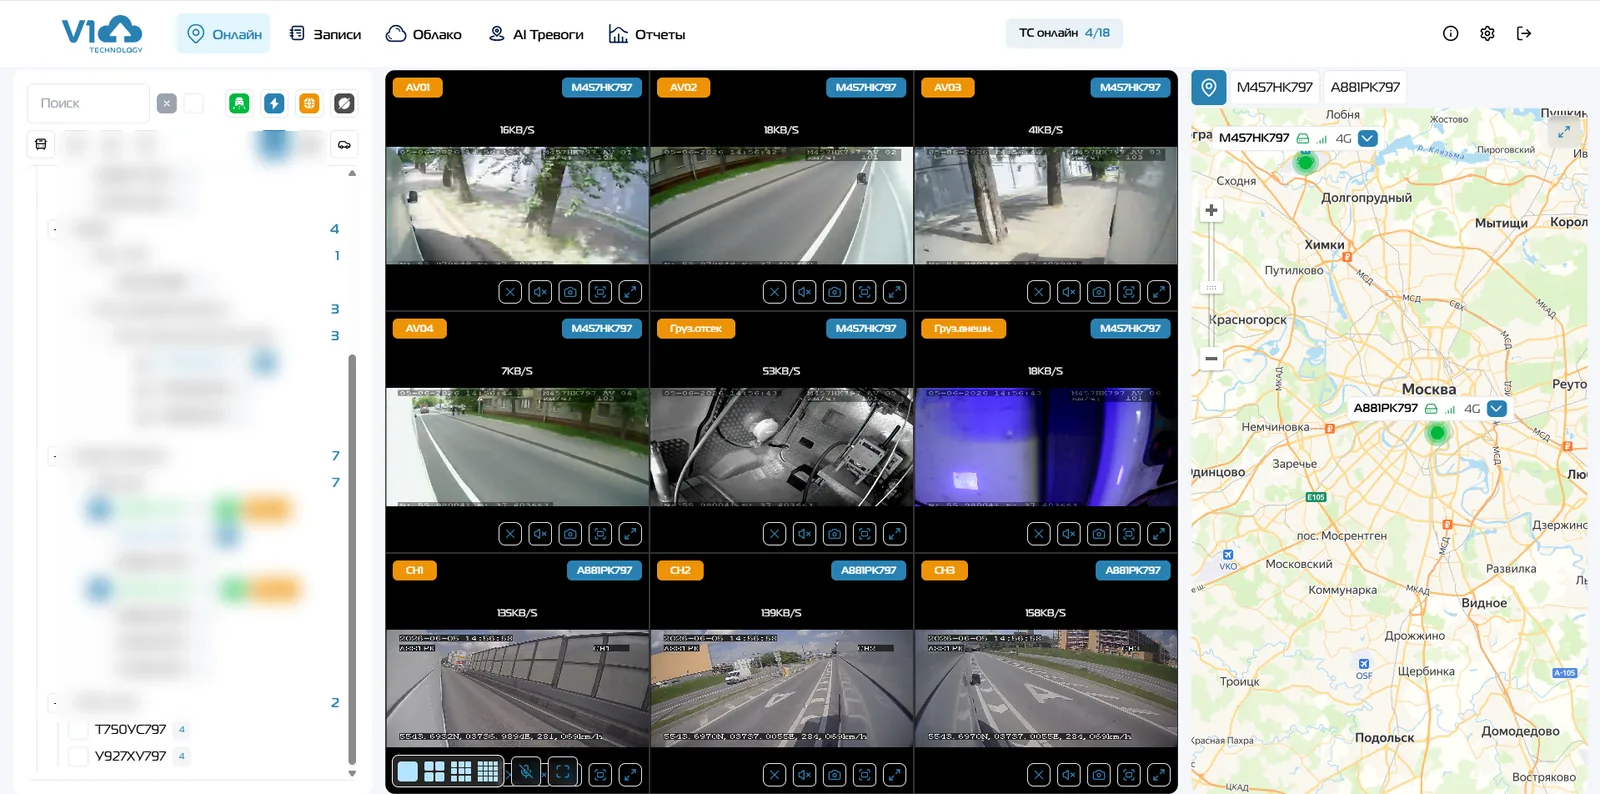Mute toggle for the AV02 camera
Image resolution: width=1600 pixels, height=794 pixels.
point(804,292)
